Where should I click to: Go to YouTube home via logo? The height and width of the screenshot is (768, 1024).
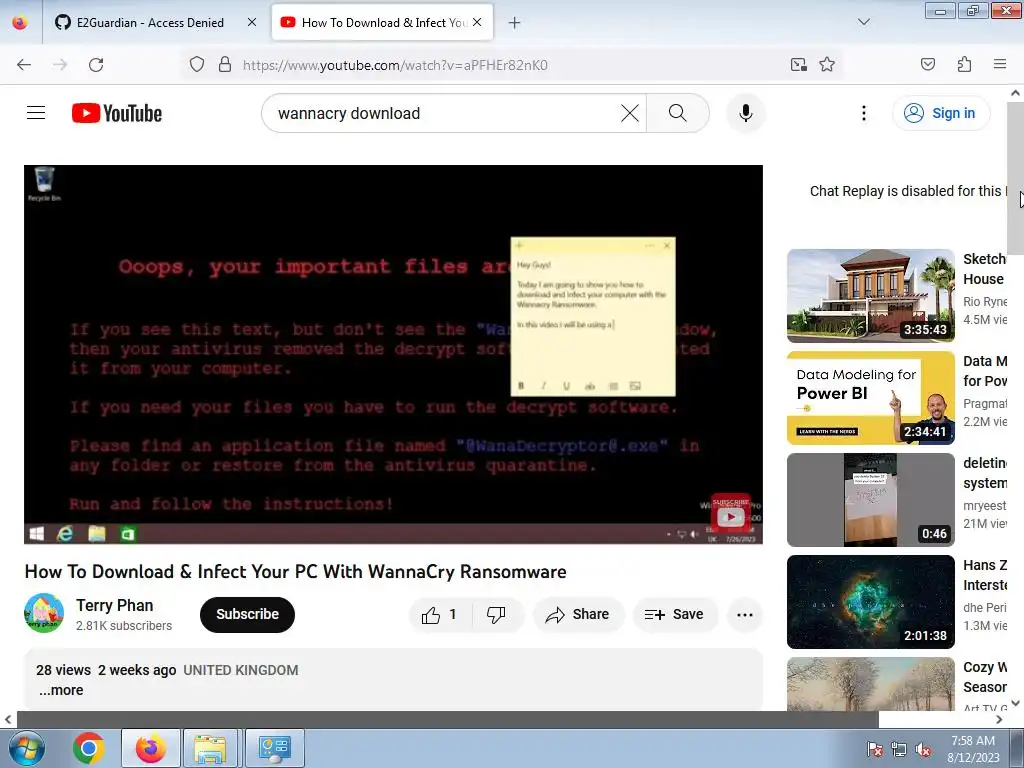[117, 113]
